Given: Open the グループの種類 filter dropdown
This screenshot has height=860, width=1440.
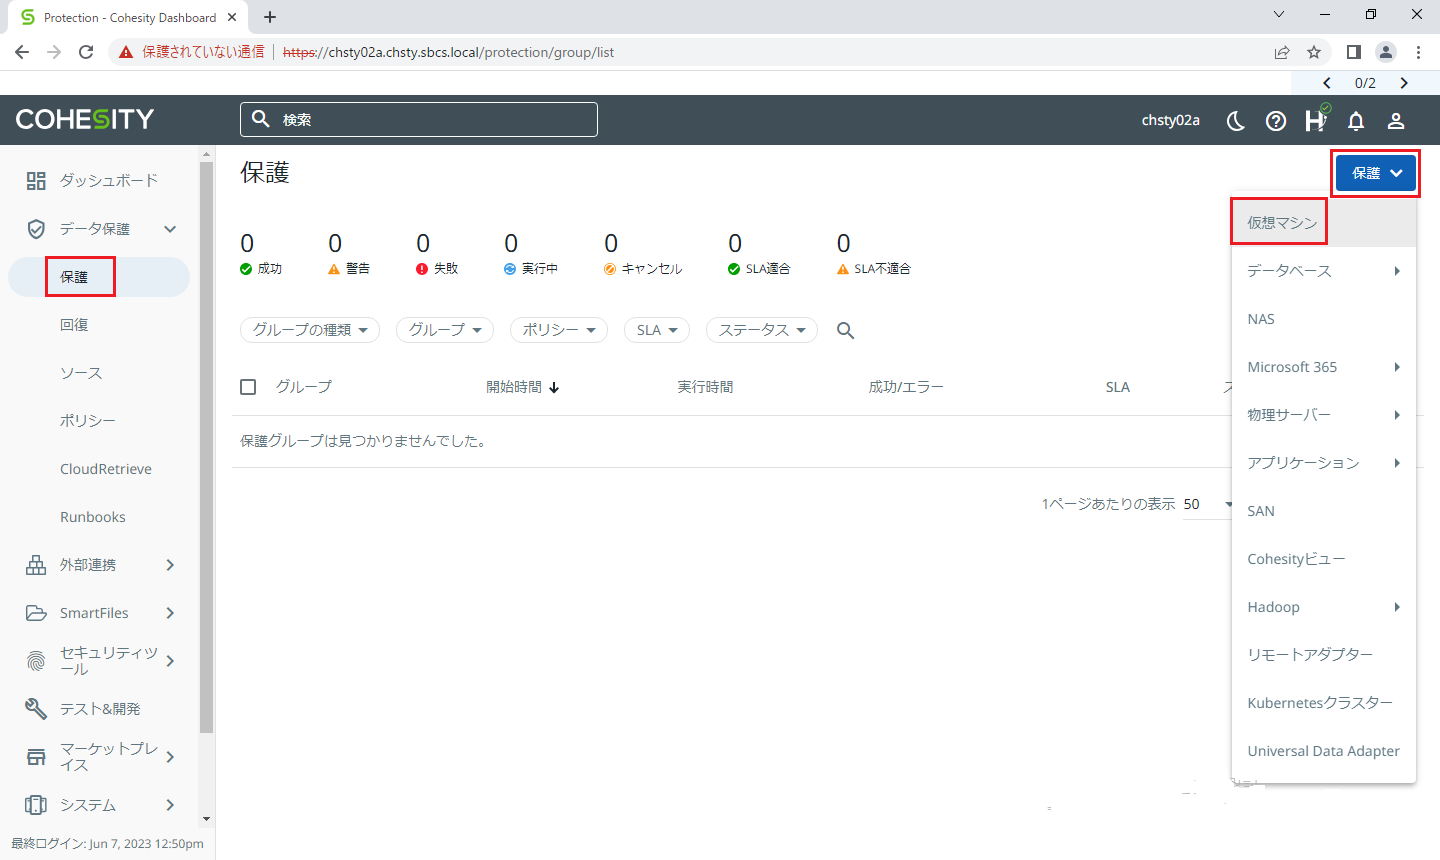Looking at the screenshot, I should [310, 330].
